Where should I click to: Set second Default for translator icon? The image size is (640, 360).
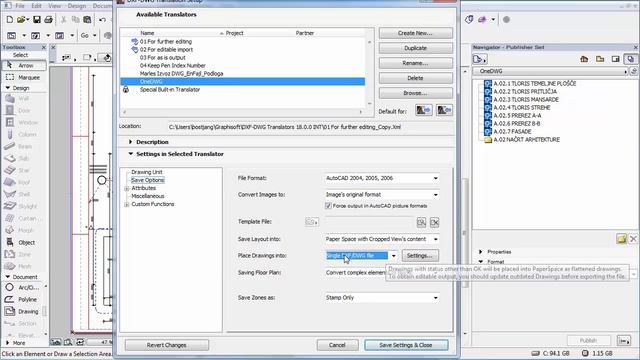point(444,110)
